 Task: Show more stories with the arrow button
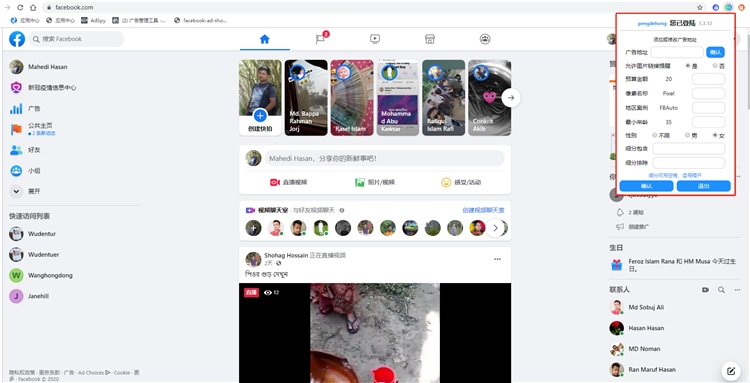(511, 98)
